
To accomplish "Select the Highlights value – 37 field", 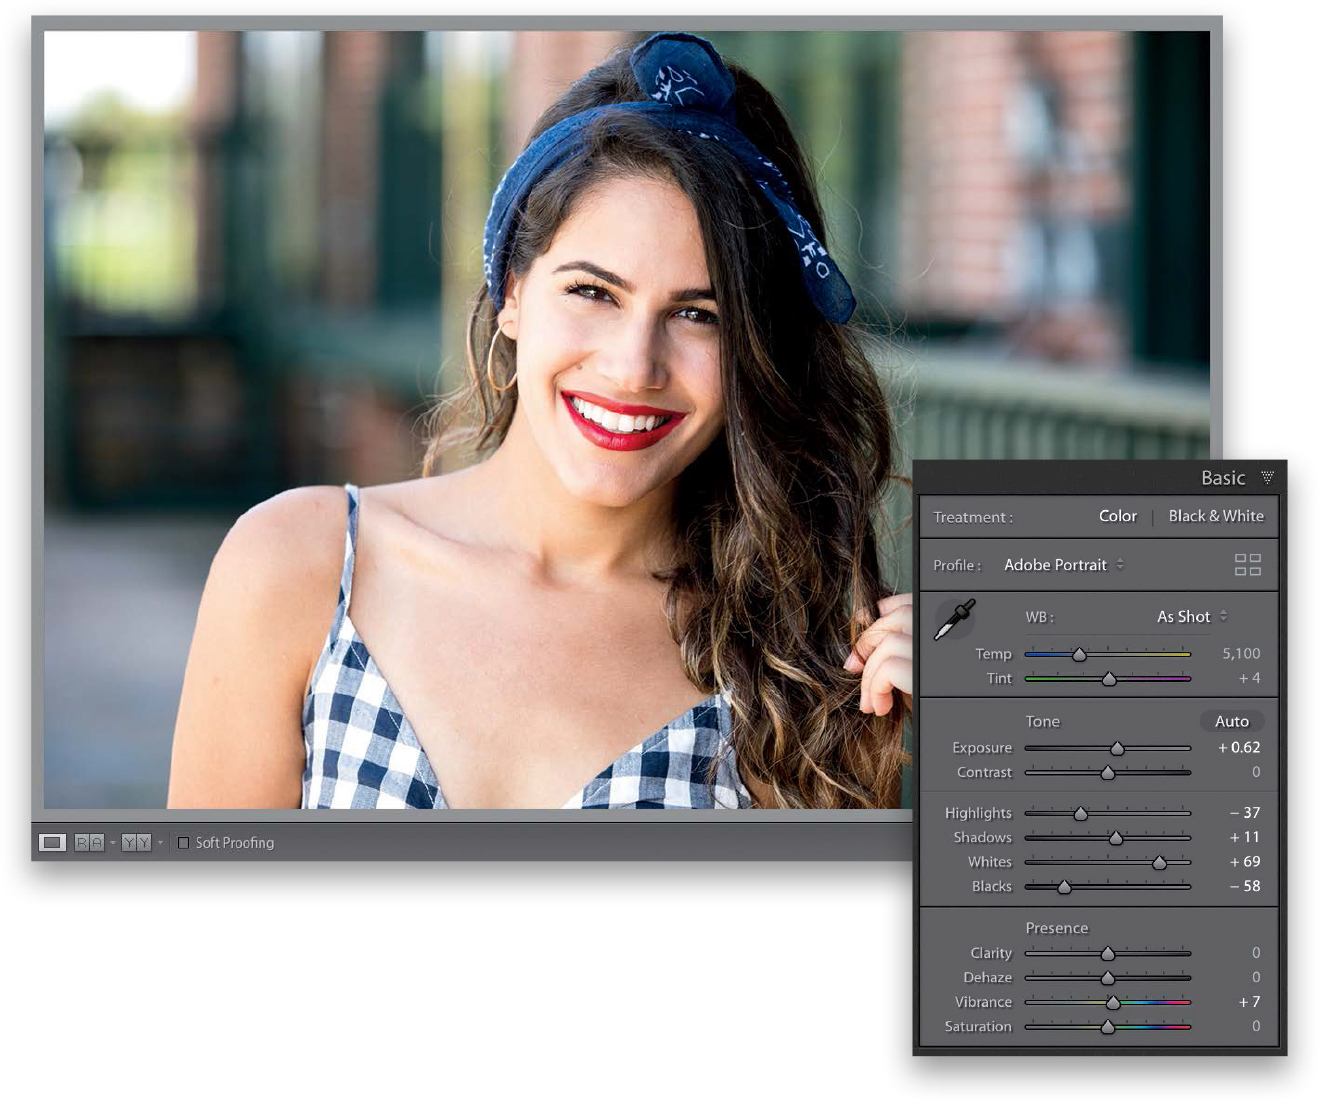I will click(1245, 812).
